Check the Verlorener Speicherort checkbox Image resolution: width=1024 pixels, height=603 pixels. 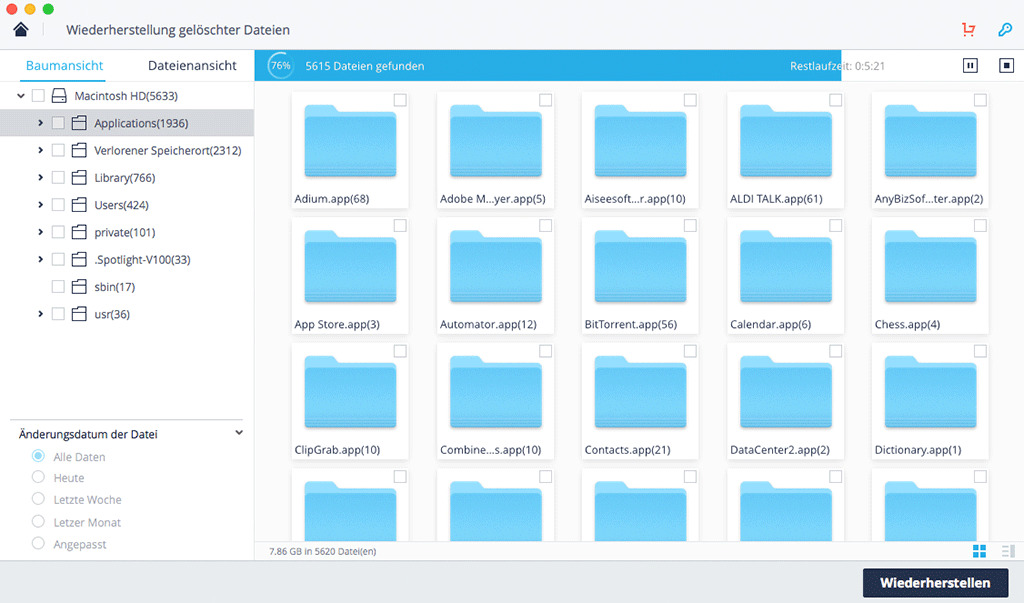coord(58,150)
